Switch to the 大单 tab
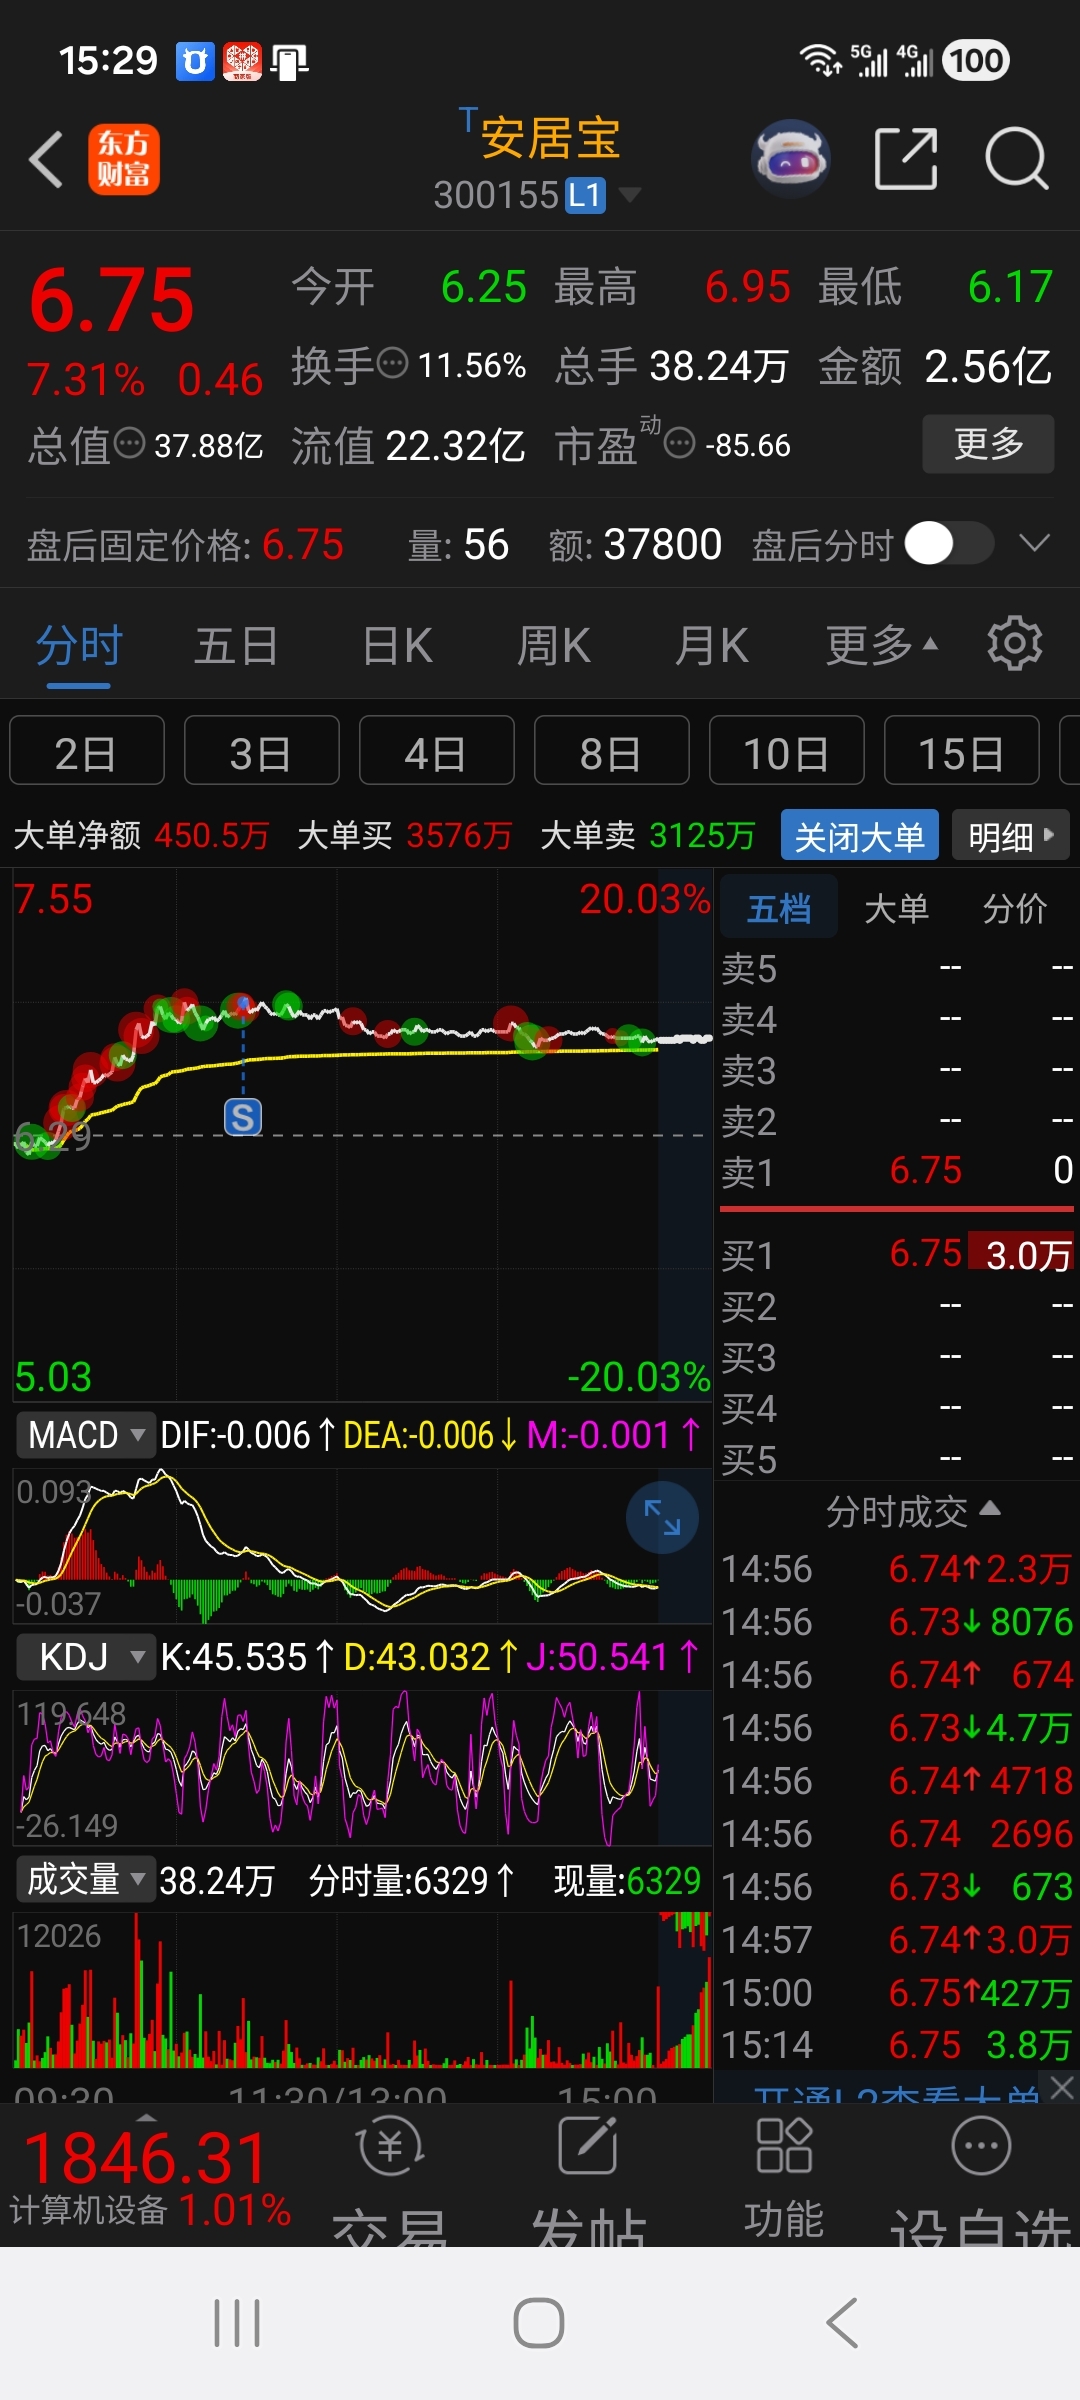The image size is (1080, 2400). pos(897,908)
